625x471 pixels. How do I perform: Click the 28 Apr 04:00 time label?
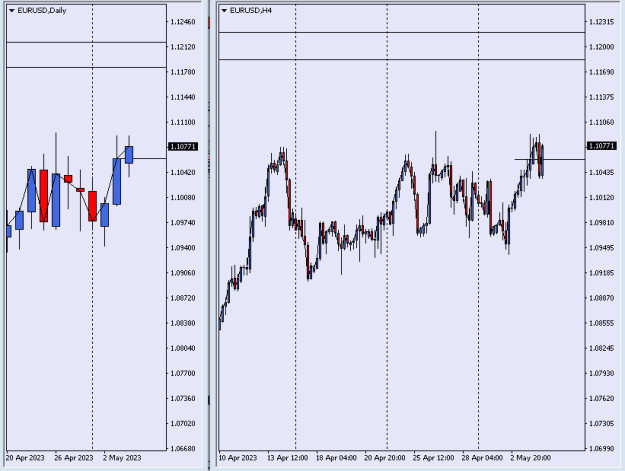pyautogui.click(x=482, y=458)
